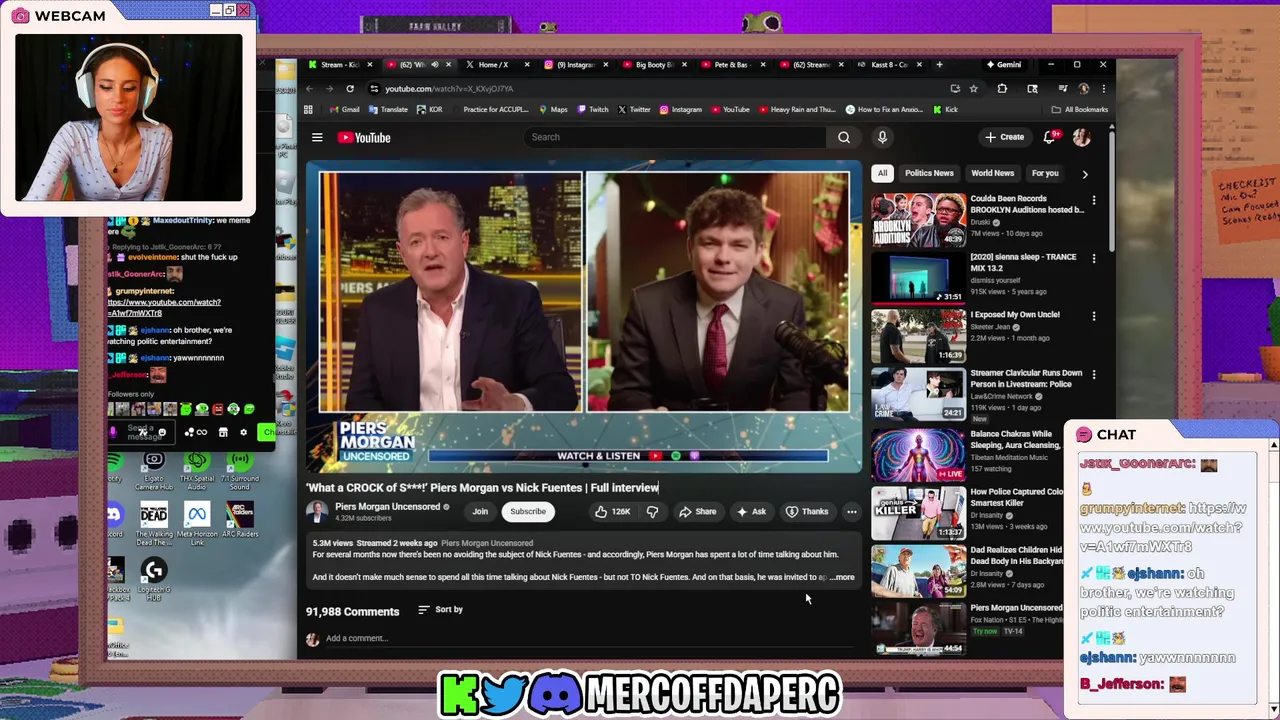
Task: Open the Gmail bookmark
Action: 345,109
